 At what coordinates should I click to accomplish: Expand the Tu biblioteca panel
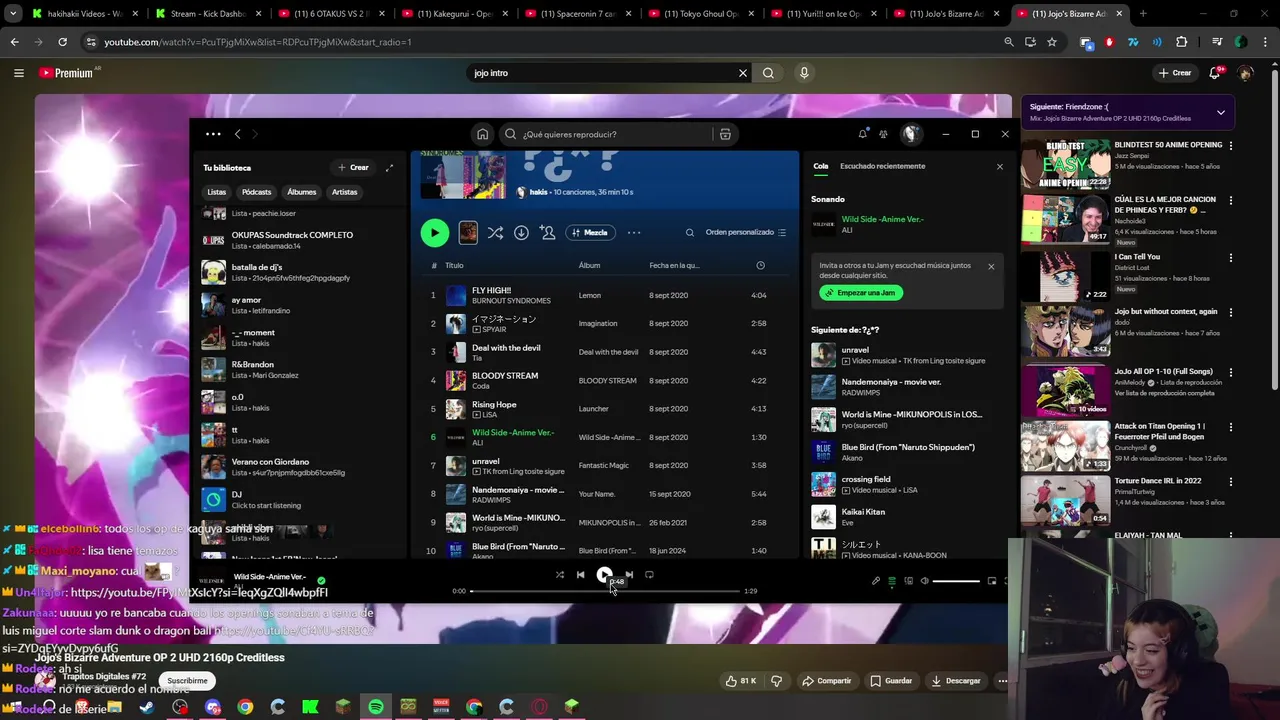tap(389, 168)
